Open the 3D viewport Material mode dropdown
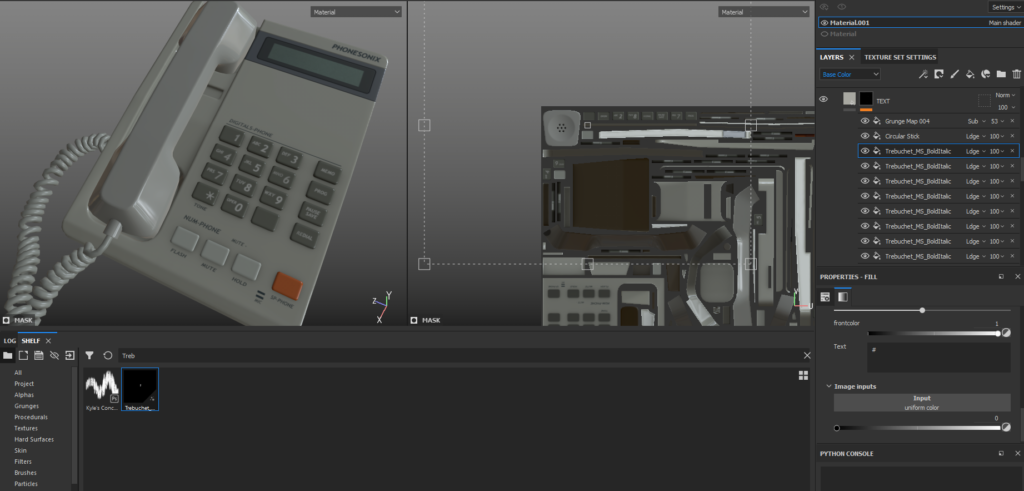Image resolution: width=1024 pixels, height=491 pixels. pyautogui.click(x=356, y=12)
